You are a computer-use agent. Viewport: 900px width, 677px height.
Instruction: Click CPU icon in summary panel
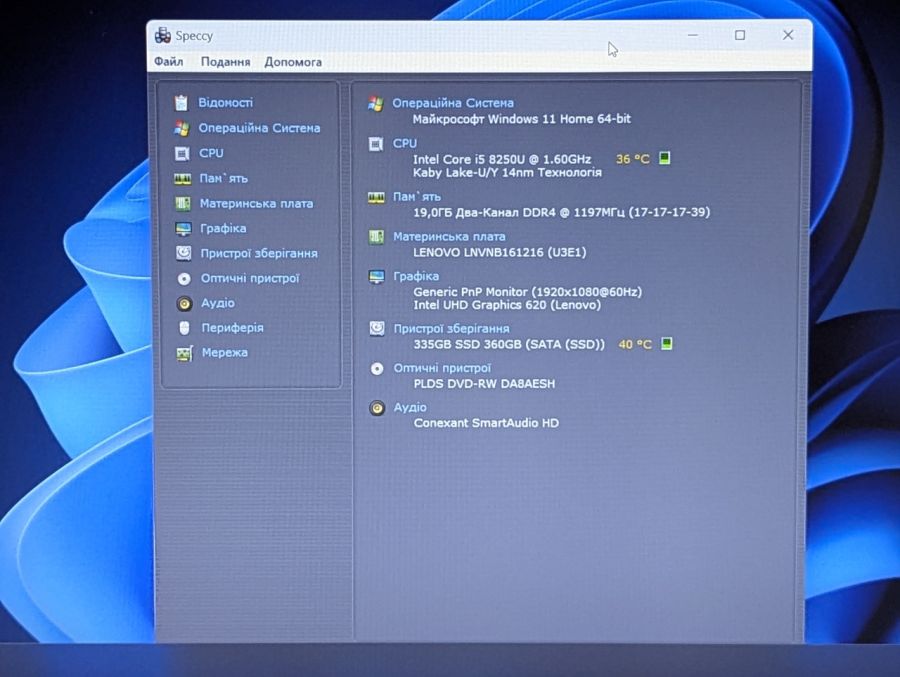pos(375,144)
